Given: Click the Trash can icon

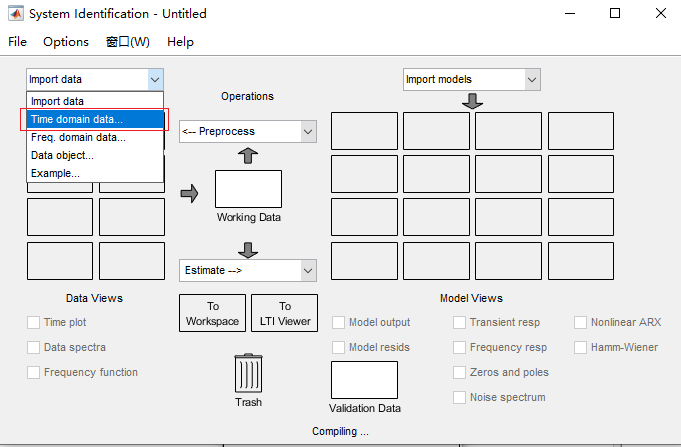Looking at the screenshot, I should tap(248, 374).
